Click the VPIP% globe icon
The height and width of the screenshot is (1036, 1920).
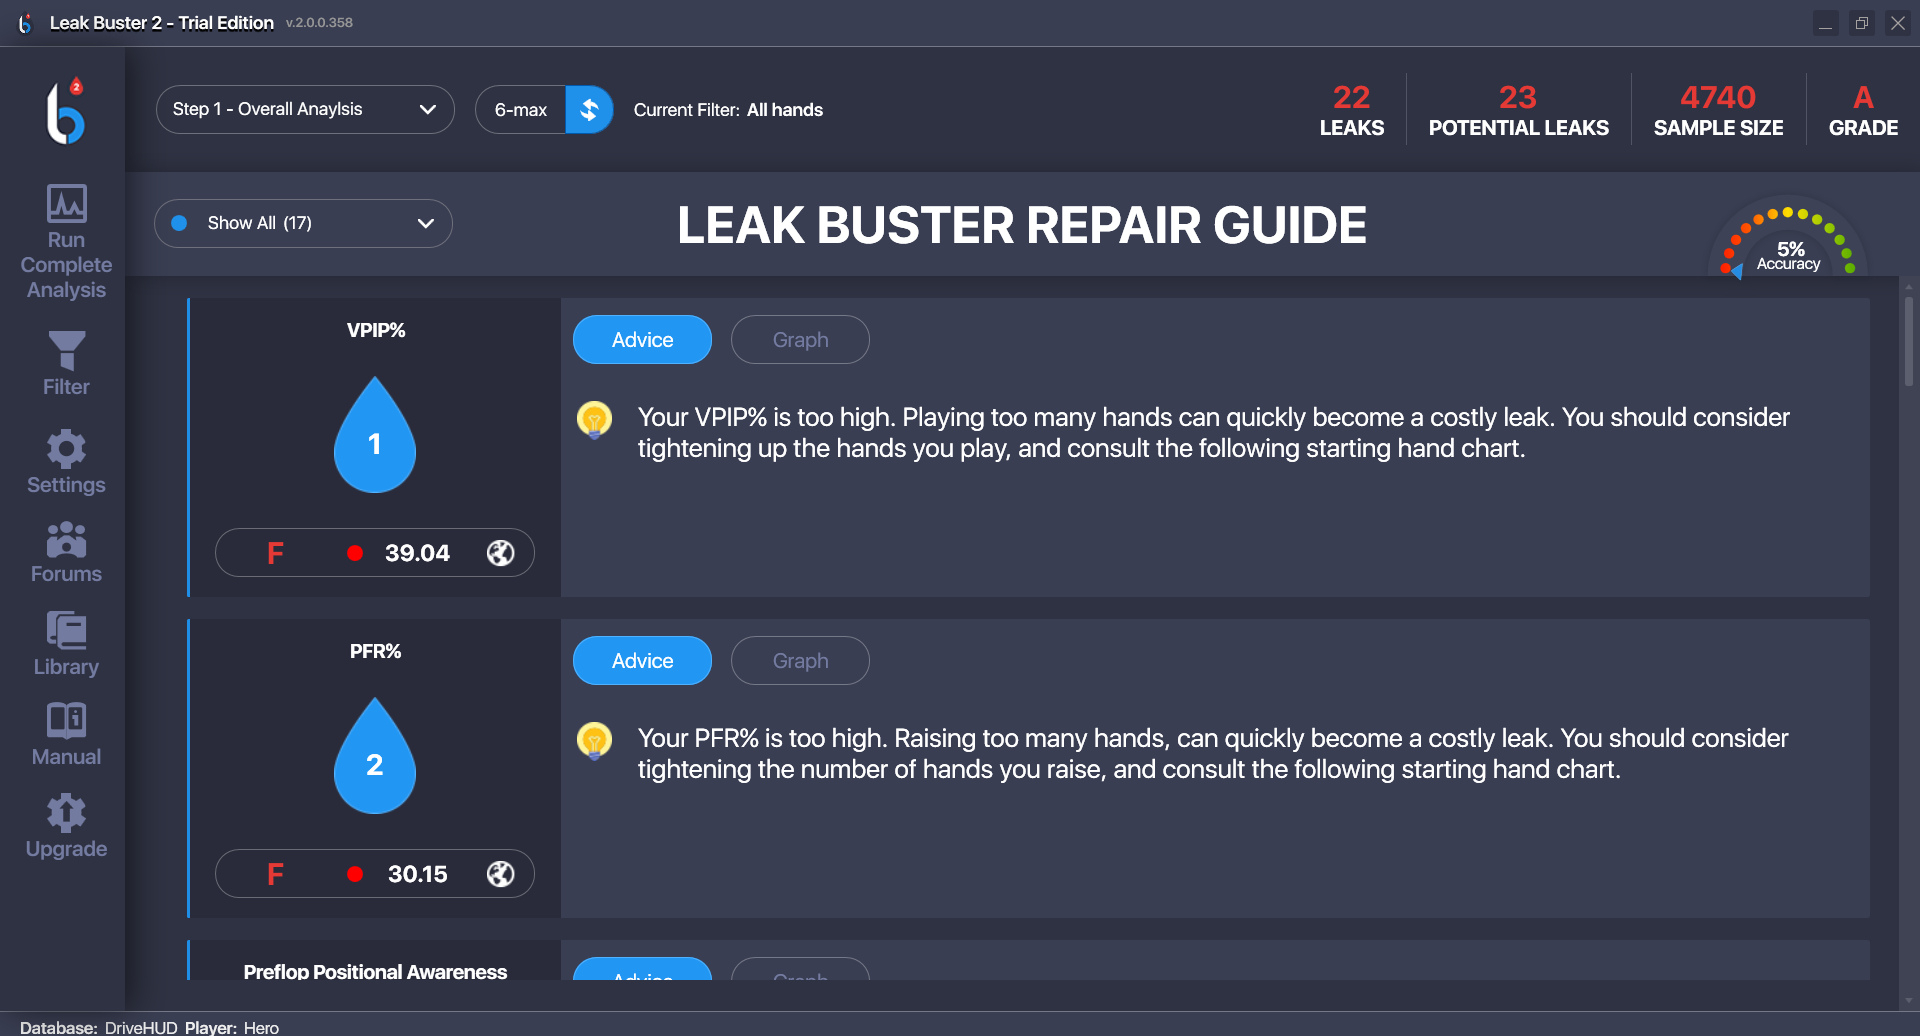tap(500, 553)
